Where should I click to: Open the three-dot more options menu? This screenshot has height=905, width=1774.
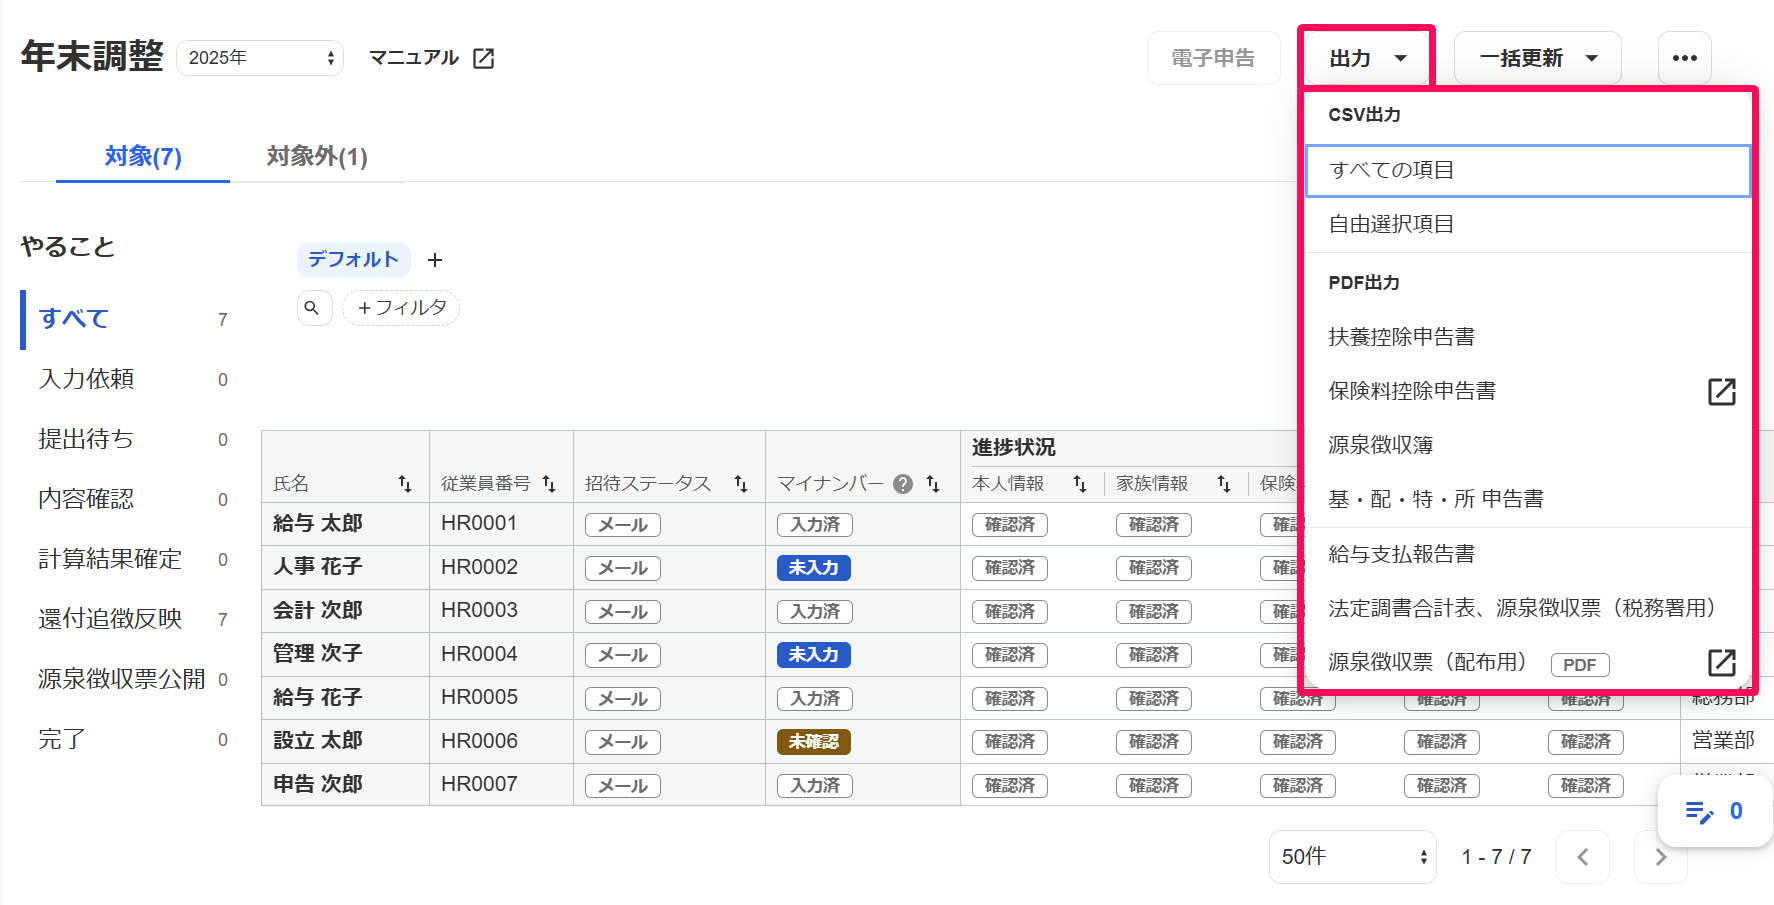(1685, 58)
